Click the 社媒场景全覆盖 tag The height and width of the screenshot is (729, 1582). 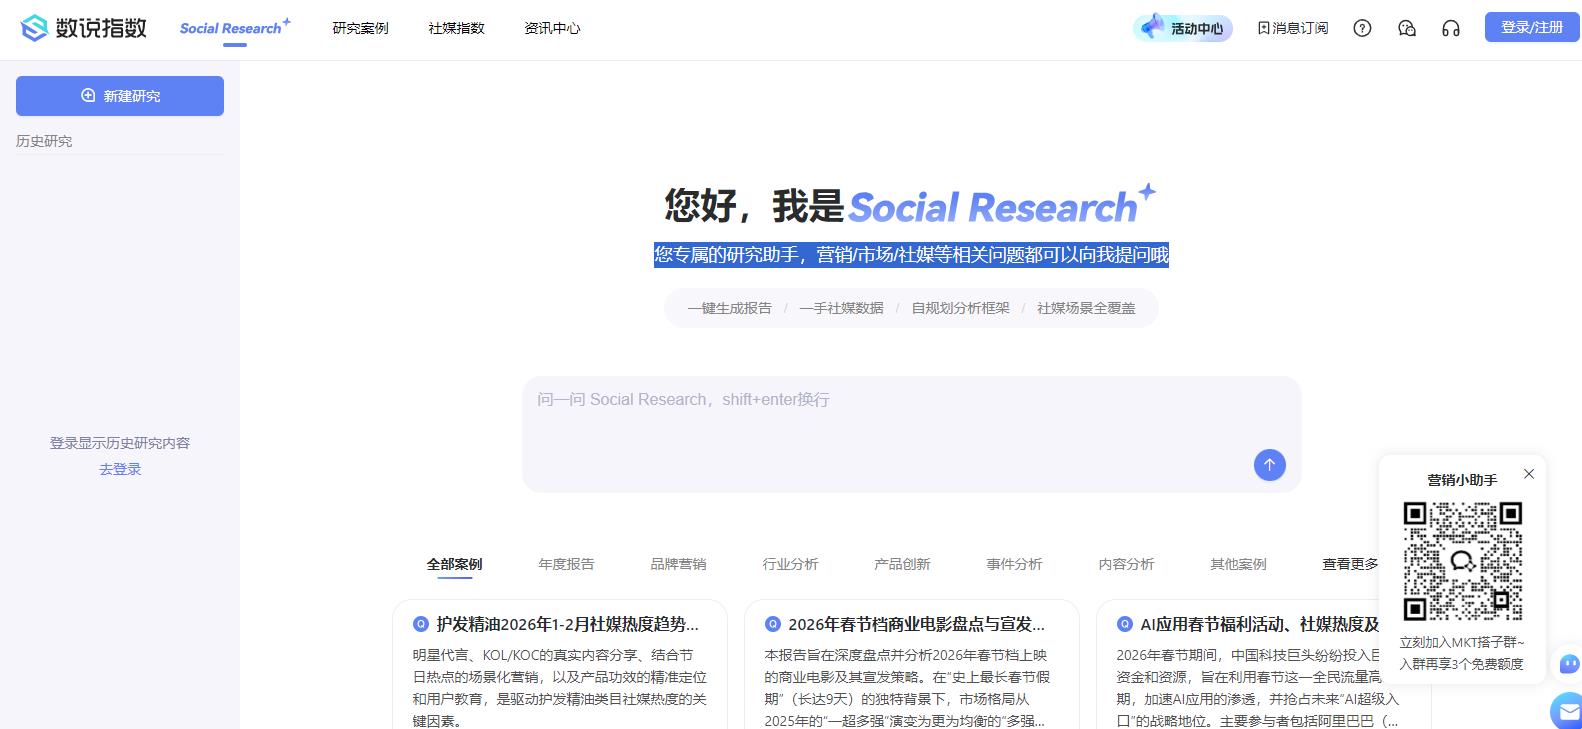(1087, 308)
